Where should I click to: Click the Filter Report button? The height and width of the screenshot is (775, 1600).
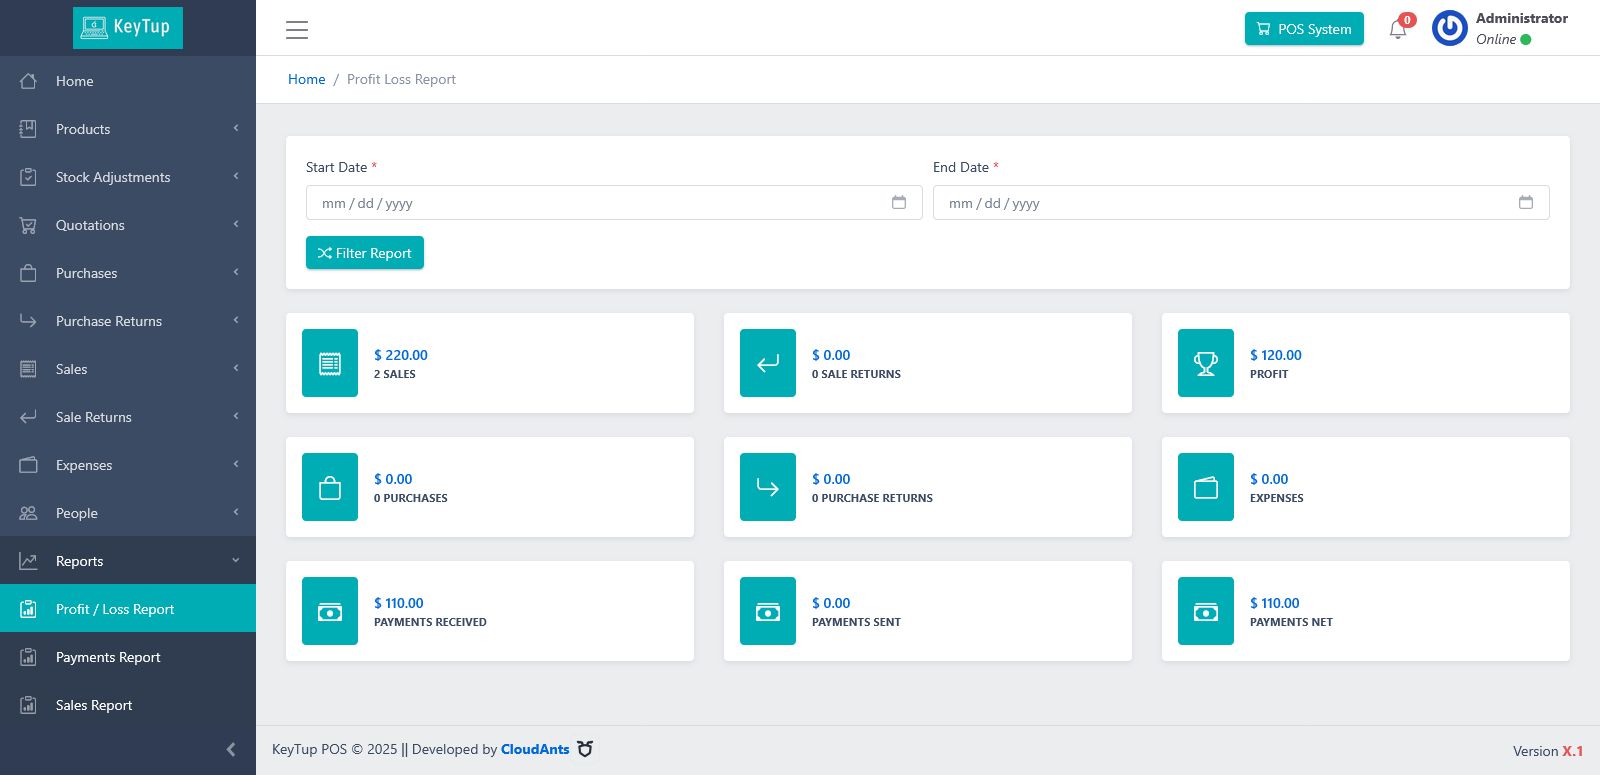point(365,253)
